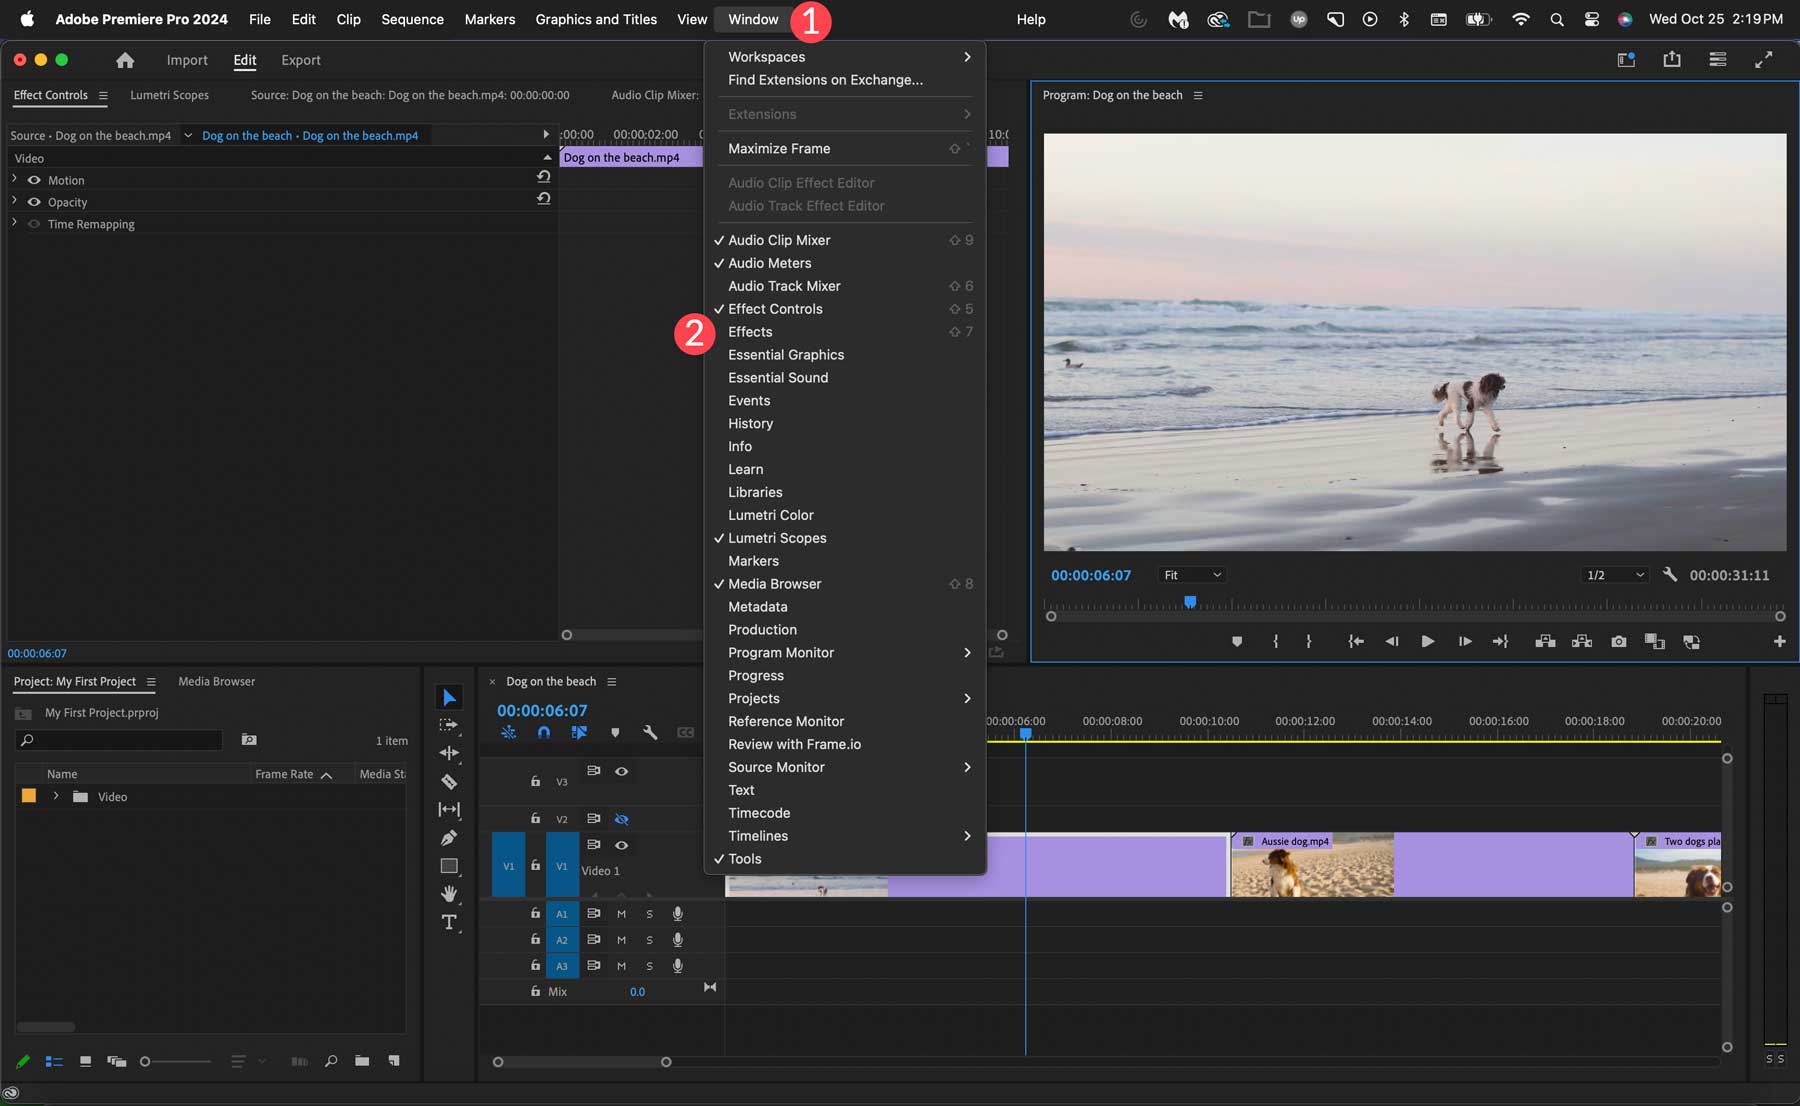The width and height of the screenshot is (1800, 1106).
Task: Click the Export Frame camera icon
Action: tap(1619, 641)
